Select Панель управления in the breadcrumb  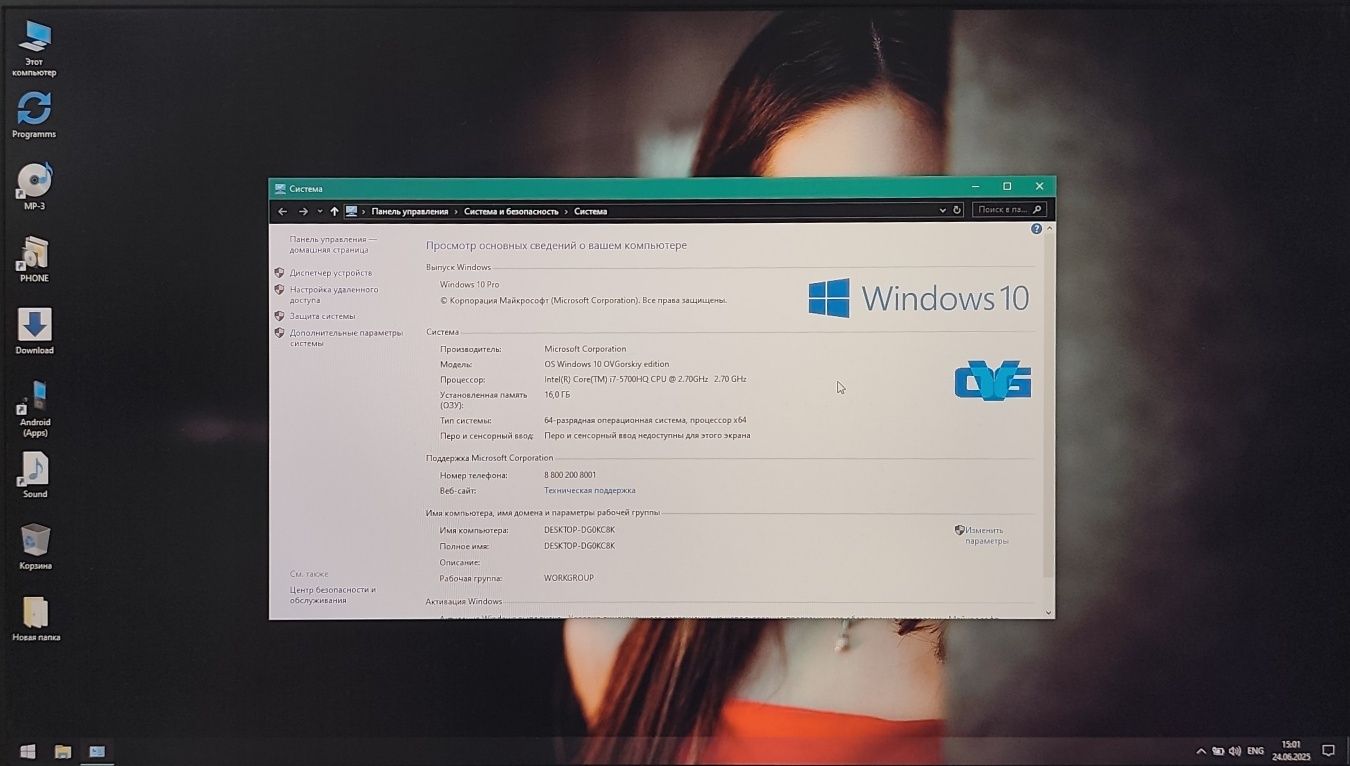click(410, 211)
